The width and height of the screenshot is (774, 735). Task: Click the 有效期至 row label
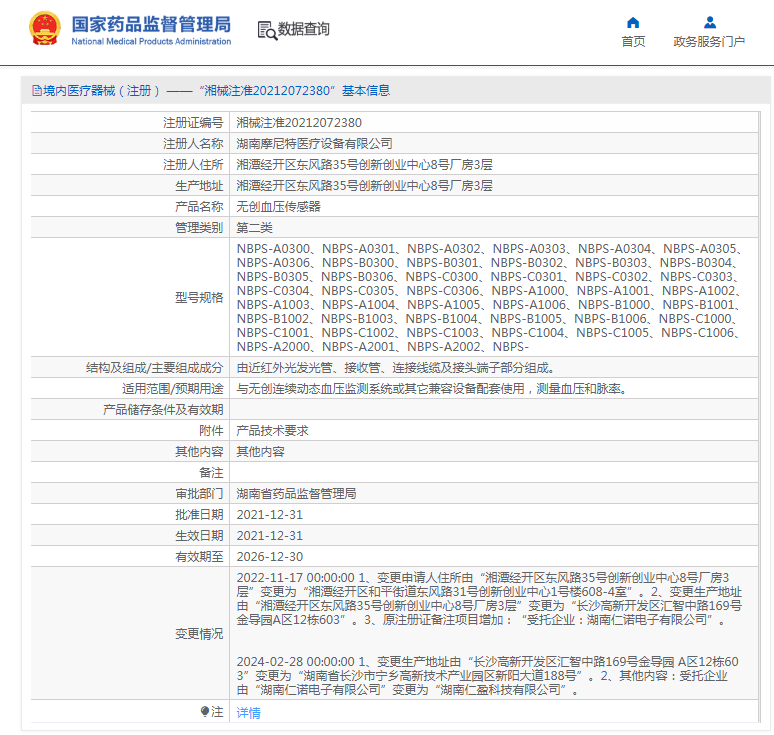point(199,557)
